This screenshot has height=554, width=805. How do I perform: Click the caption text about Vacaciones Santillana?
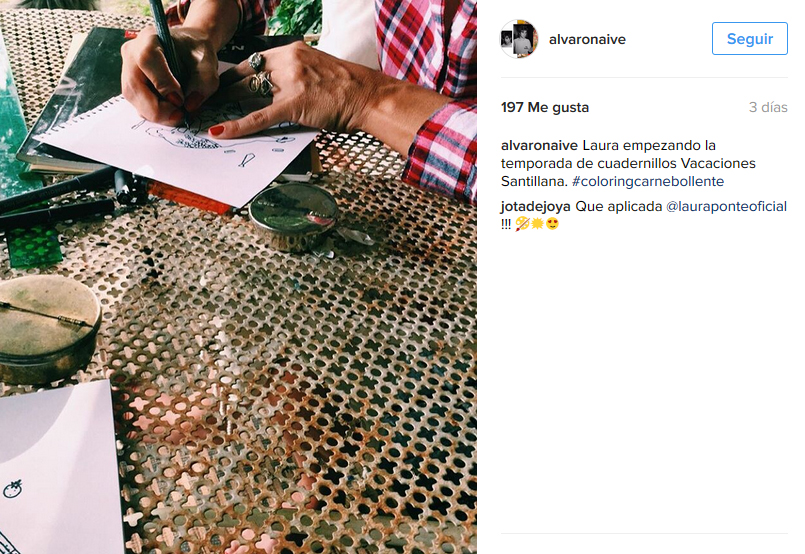(628, 163)
